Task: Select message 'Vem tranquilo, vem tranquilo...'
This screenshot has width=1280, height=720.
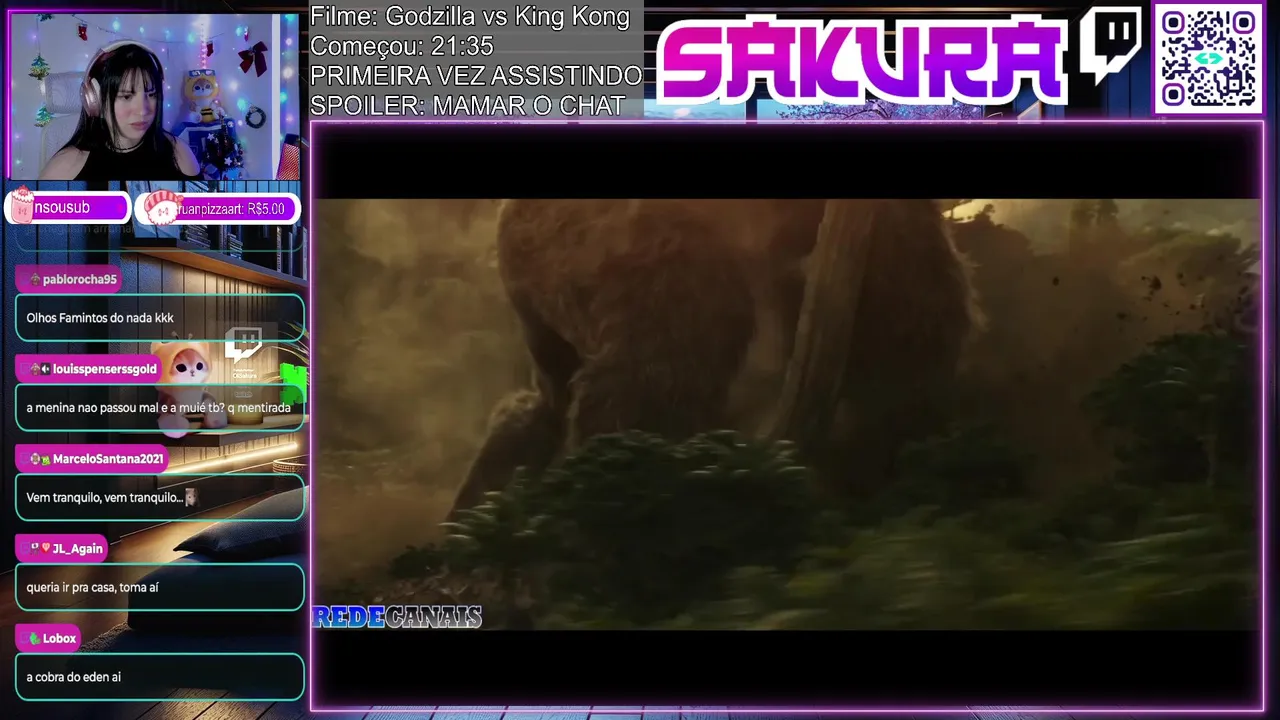Action: click(x=160, y=497)
